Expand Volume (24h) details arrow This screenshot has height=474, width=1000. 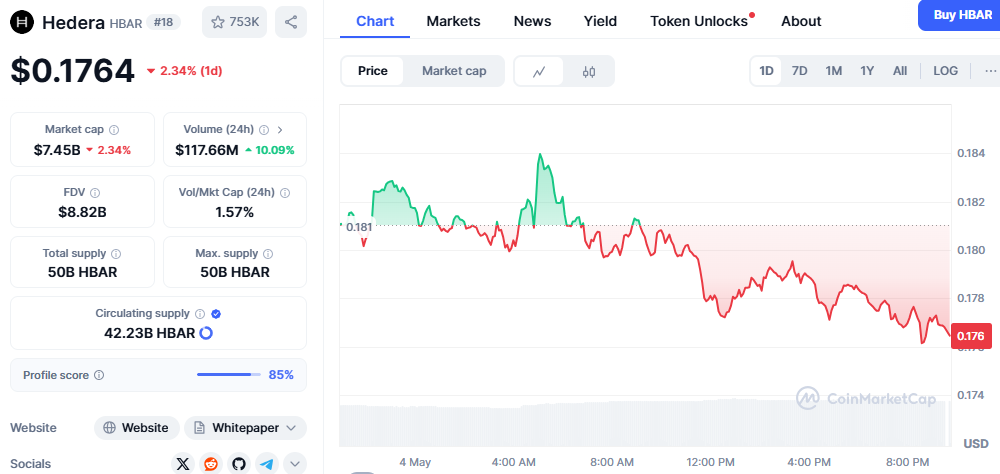280,130
